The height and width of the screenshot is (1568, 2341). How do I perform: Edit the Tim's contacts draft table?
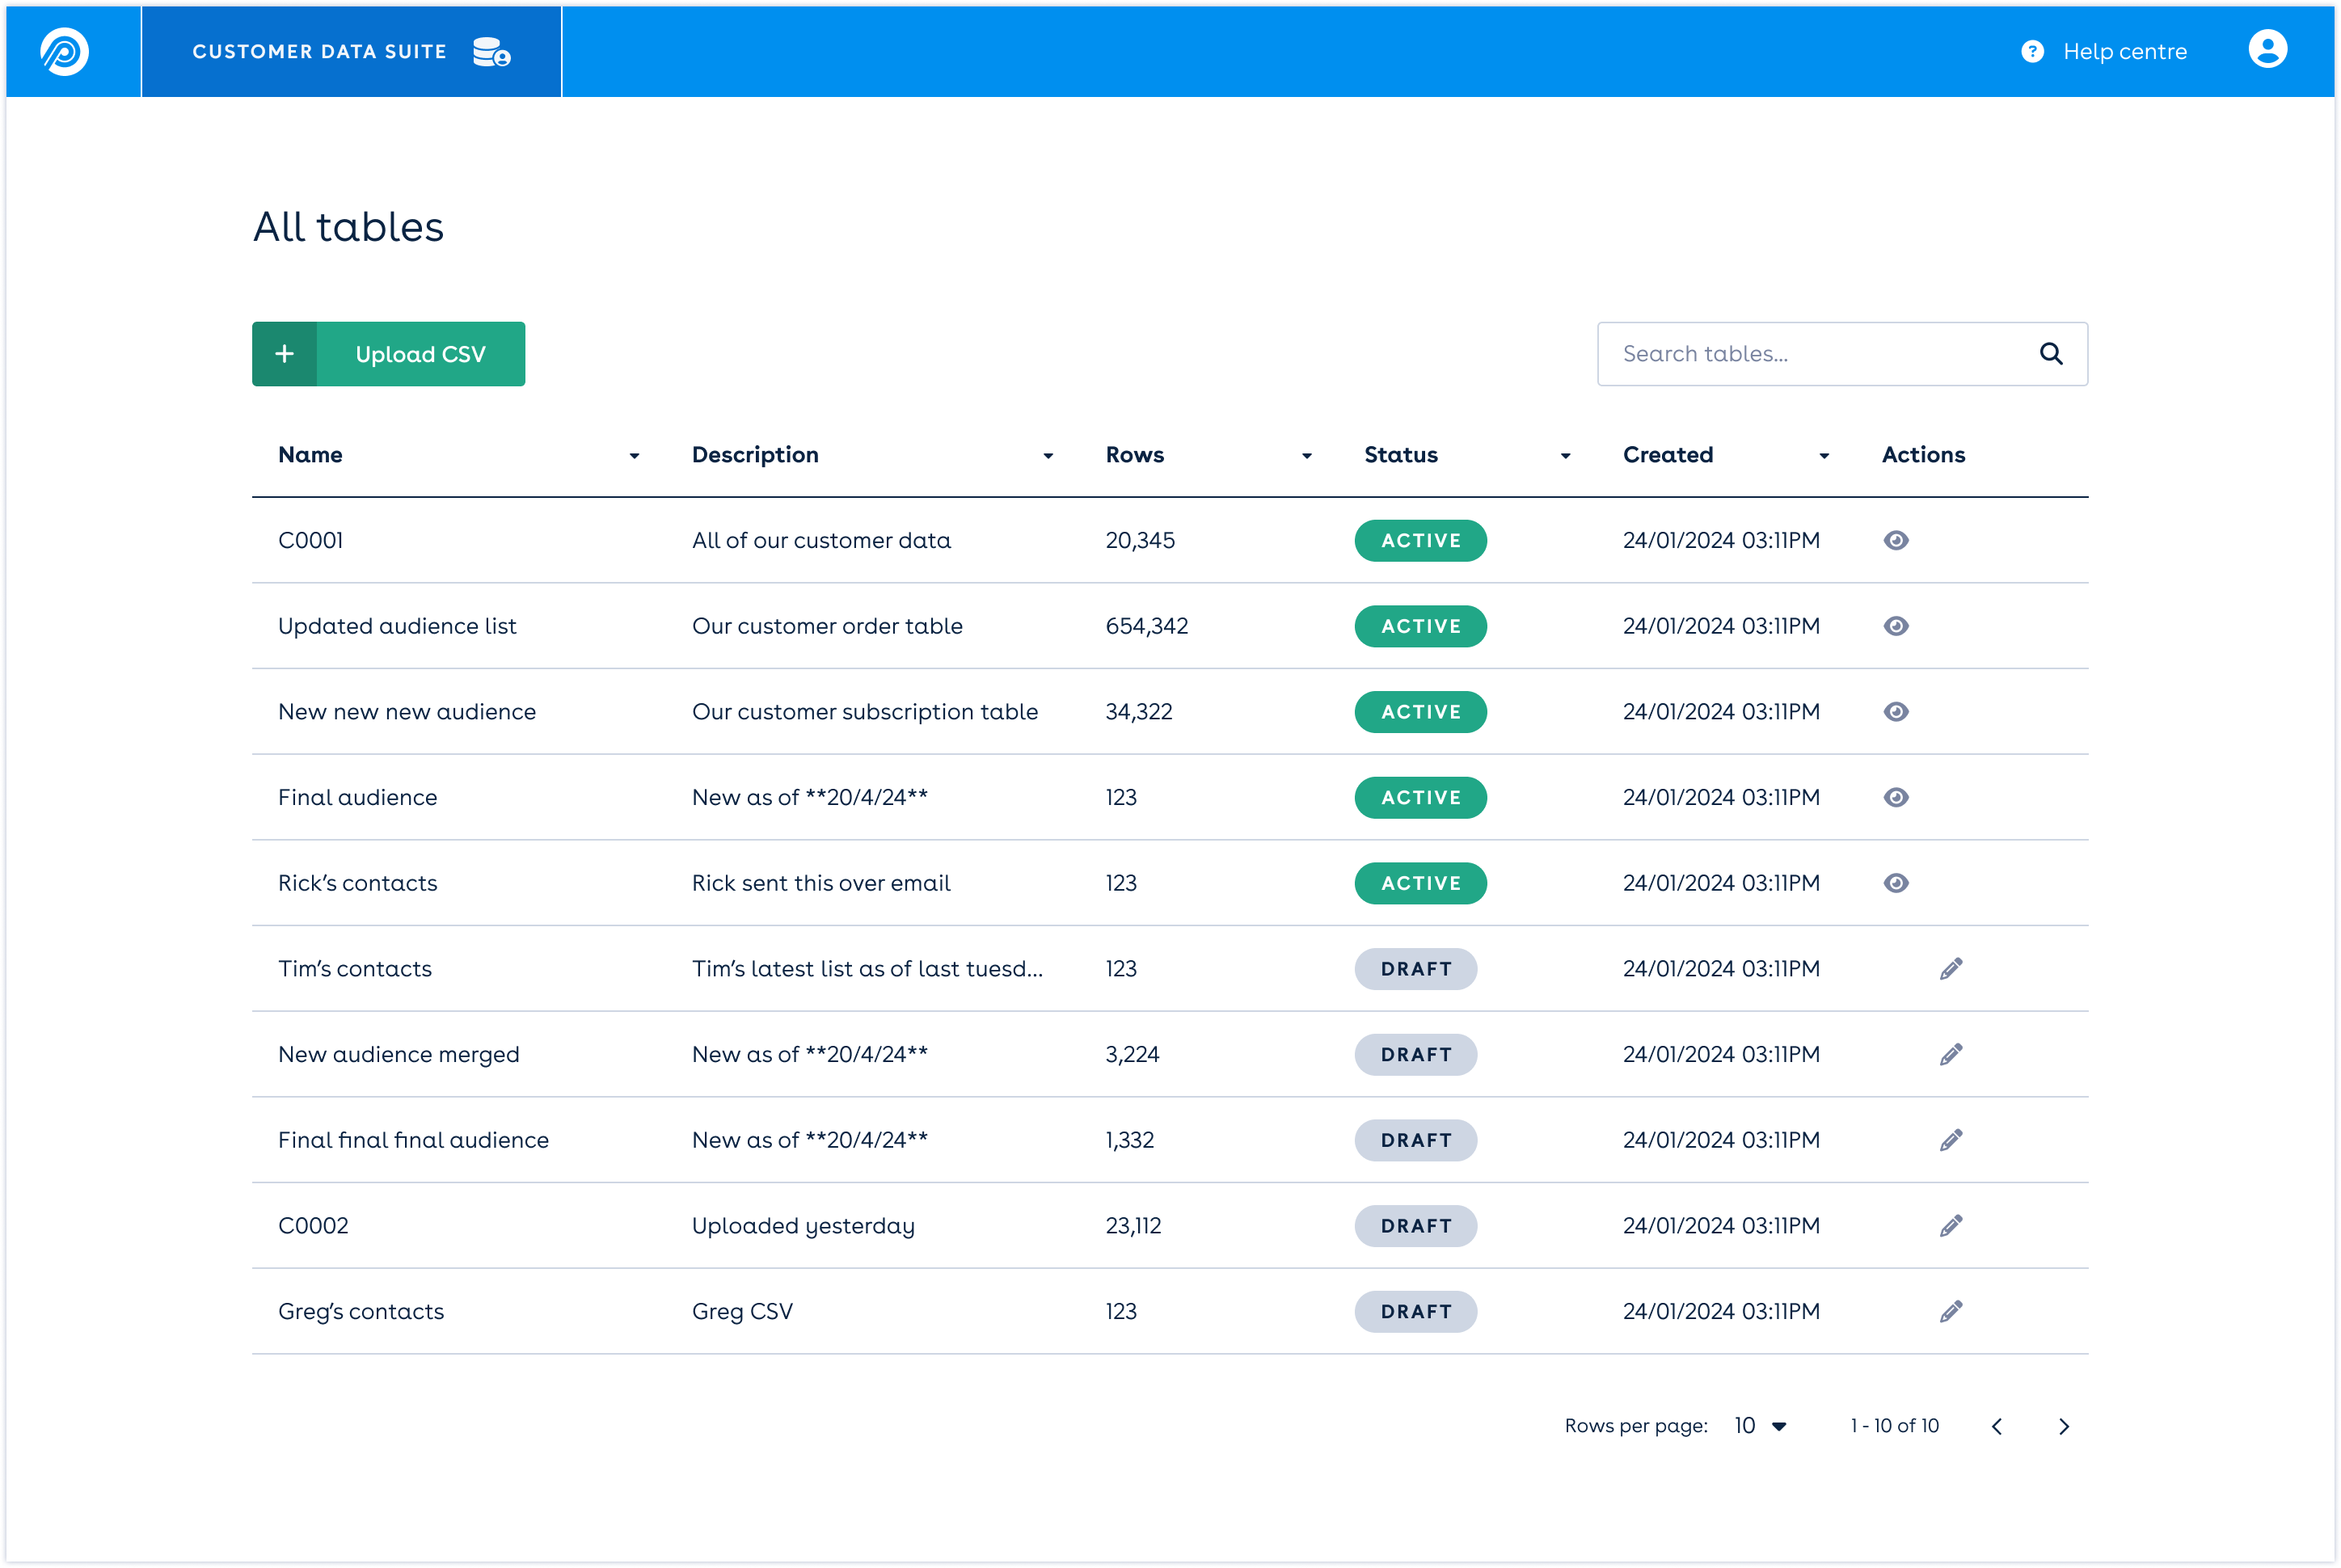1950,969
